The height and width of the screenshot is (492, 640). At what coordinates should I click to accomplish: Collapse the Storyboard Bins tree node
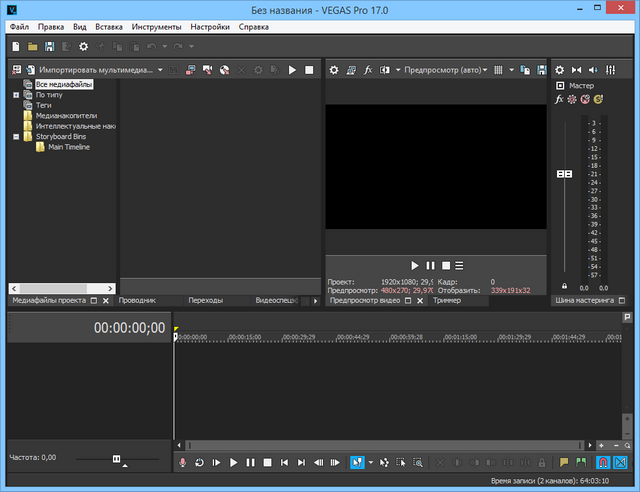coord(16,137)
